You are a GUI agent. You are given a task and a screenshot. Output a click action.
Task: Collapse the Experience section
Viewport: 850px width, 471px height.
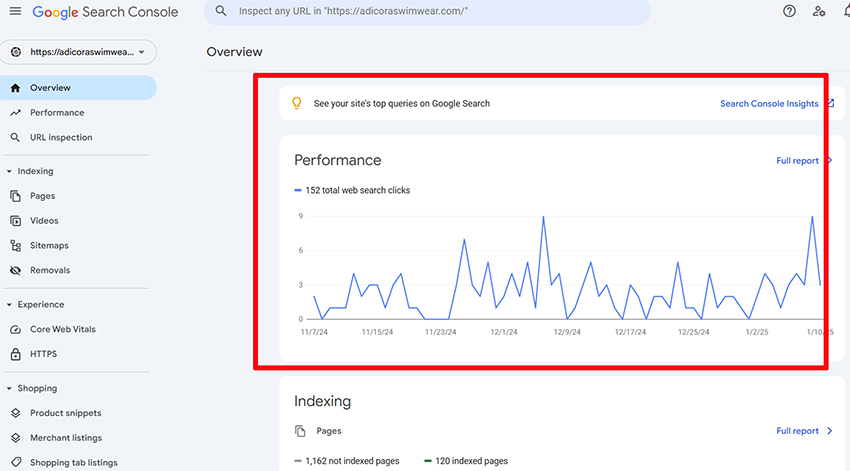coord(35,305)
